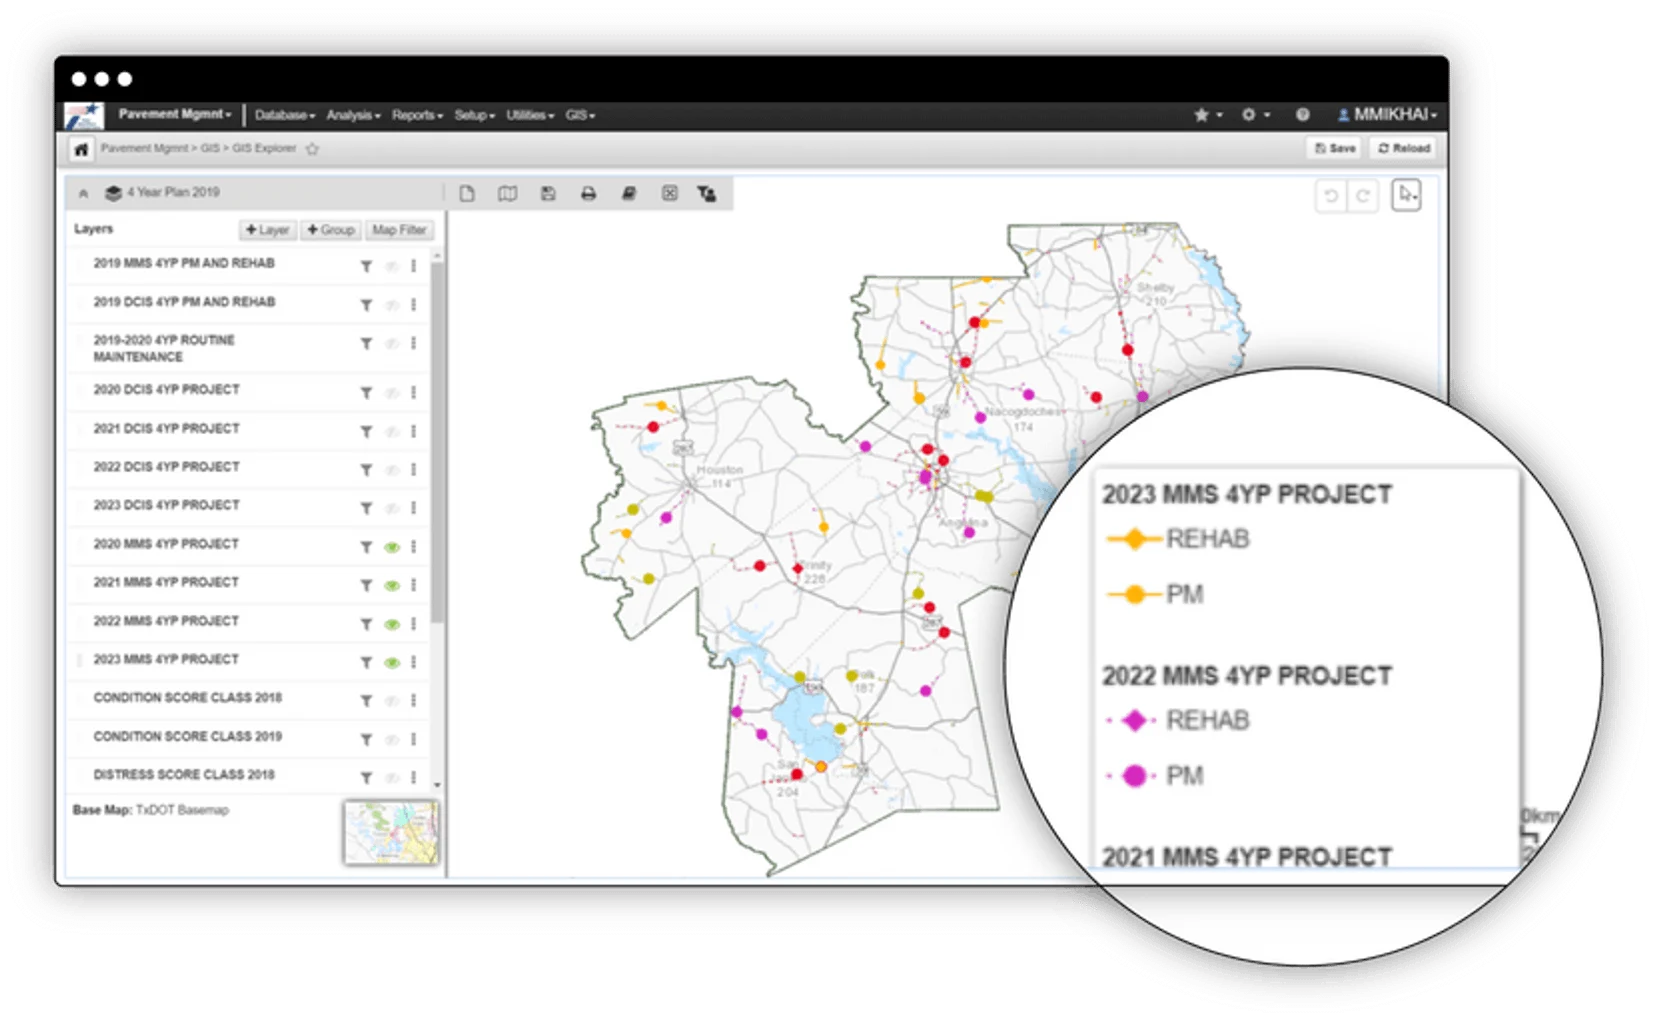Open filter for 2020 DCIS 4YP PROJECT layer
The image size is (1657, 1020).
click(366, 393)
